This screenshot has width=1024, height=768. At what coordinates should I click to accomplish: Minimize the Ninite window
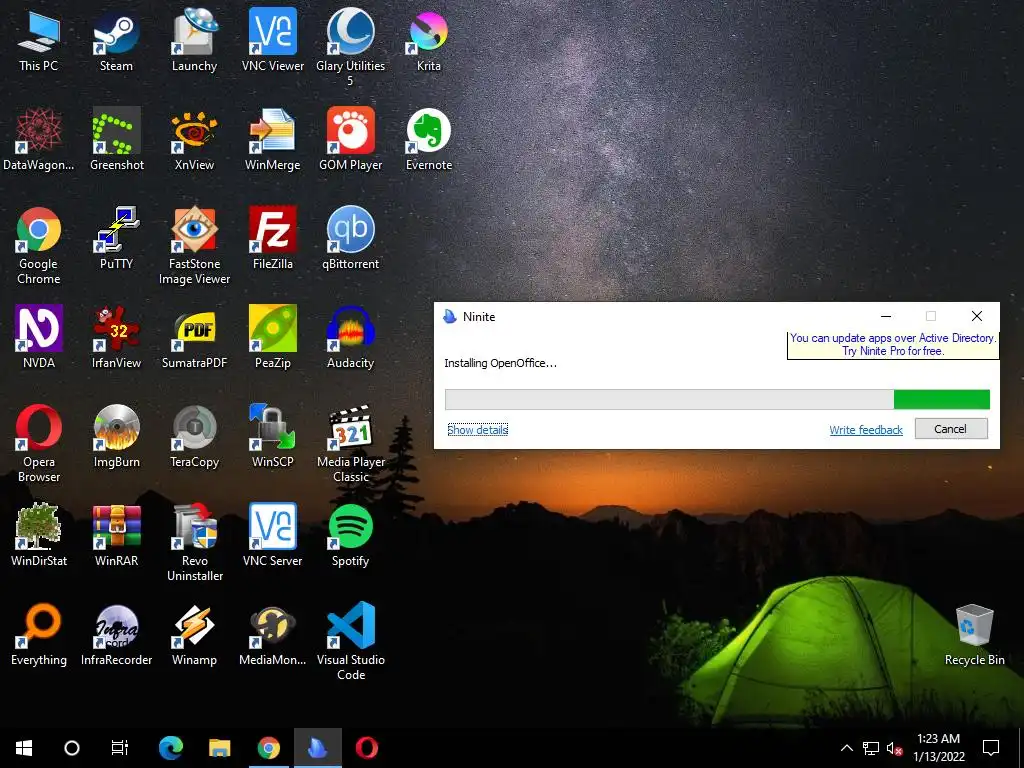point(886,316)
